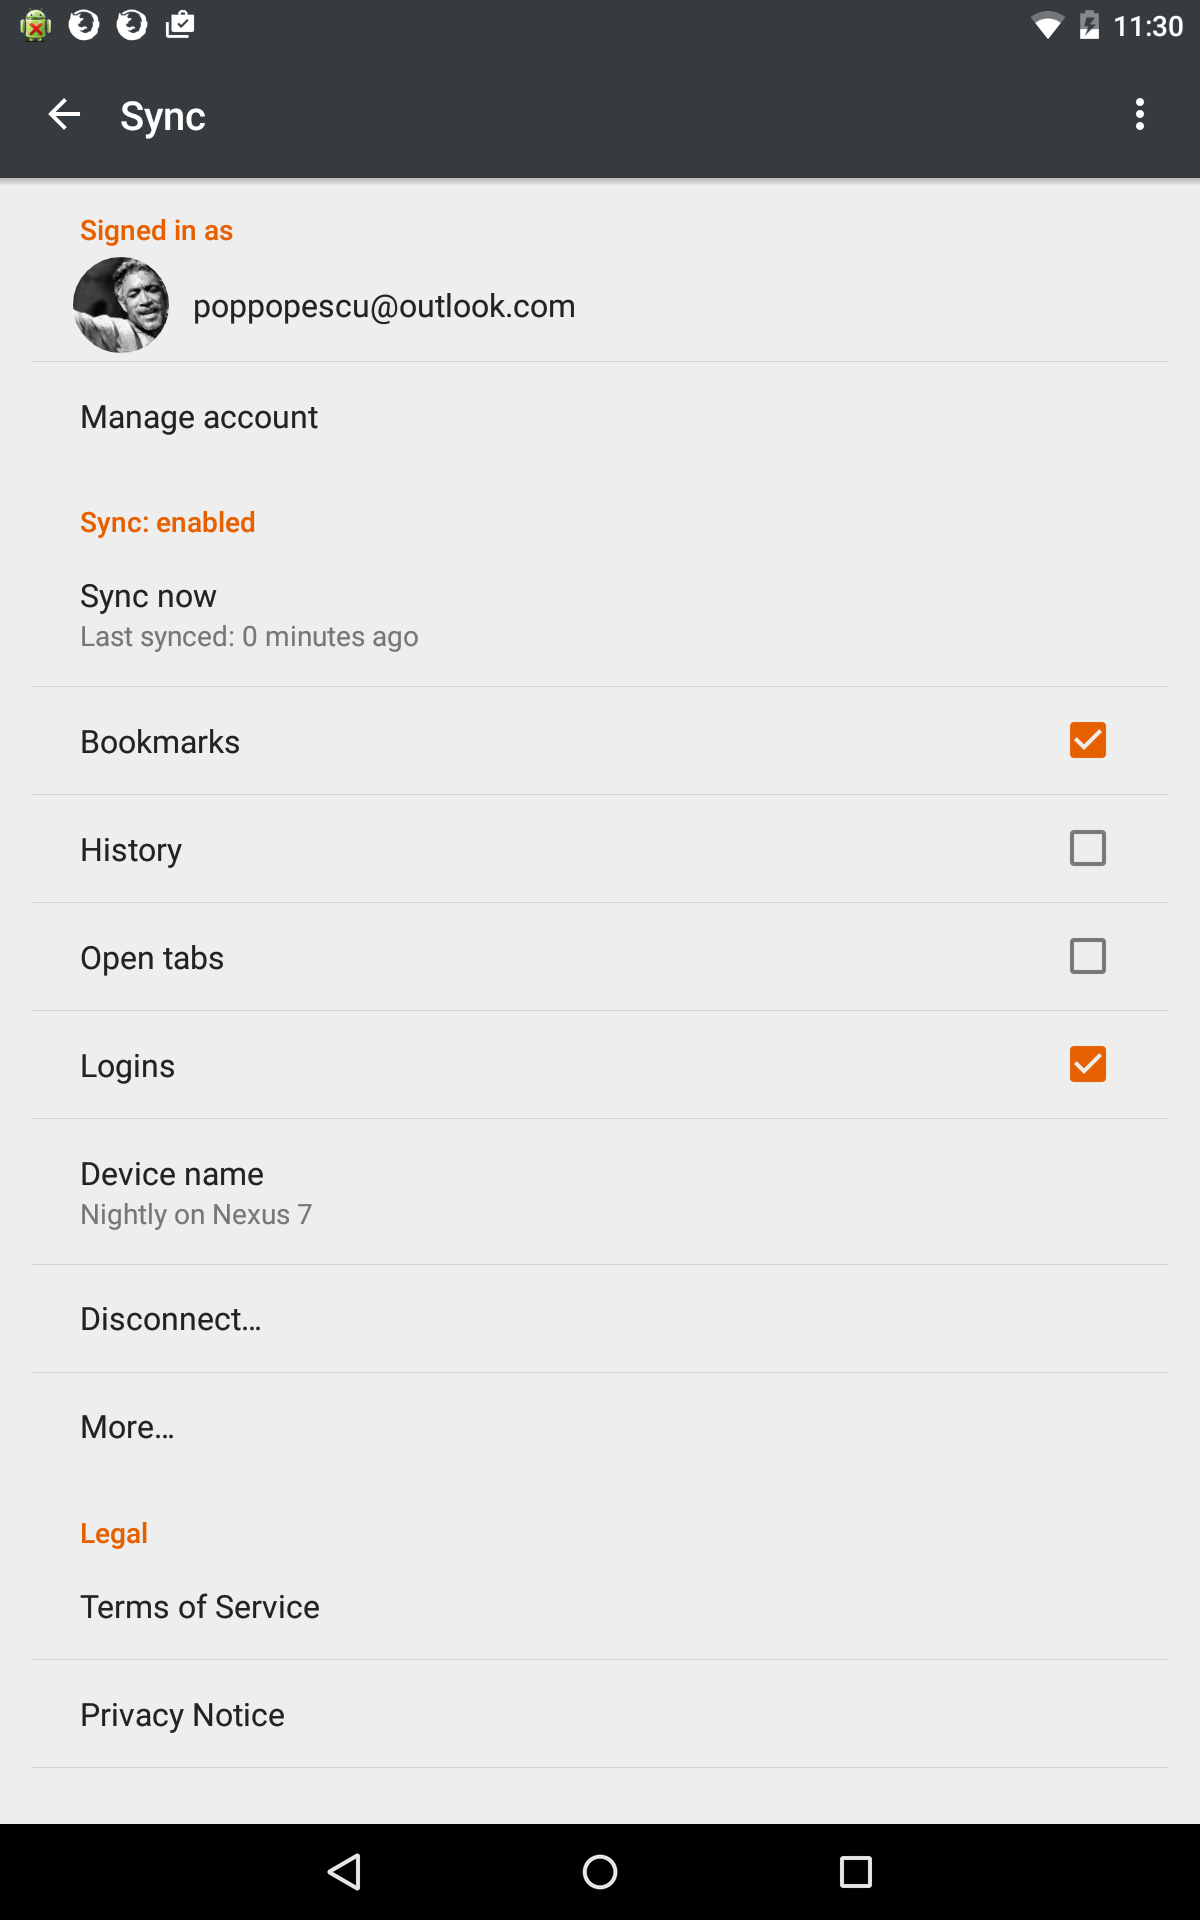Image resolution: width=1200 pixels, height=1920 pixels.
Task: Tap the Android debug icon in status bar
Action: tap(35, 25)
